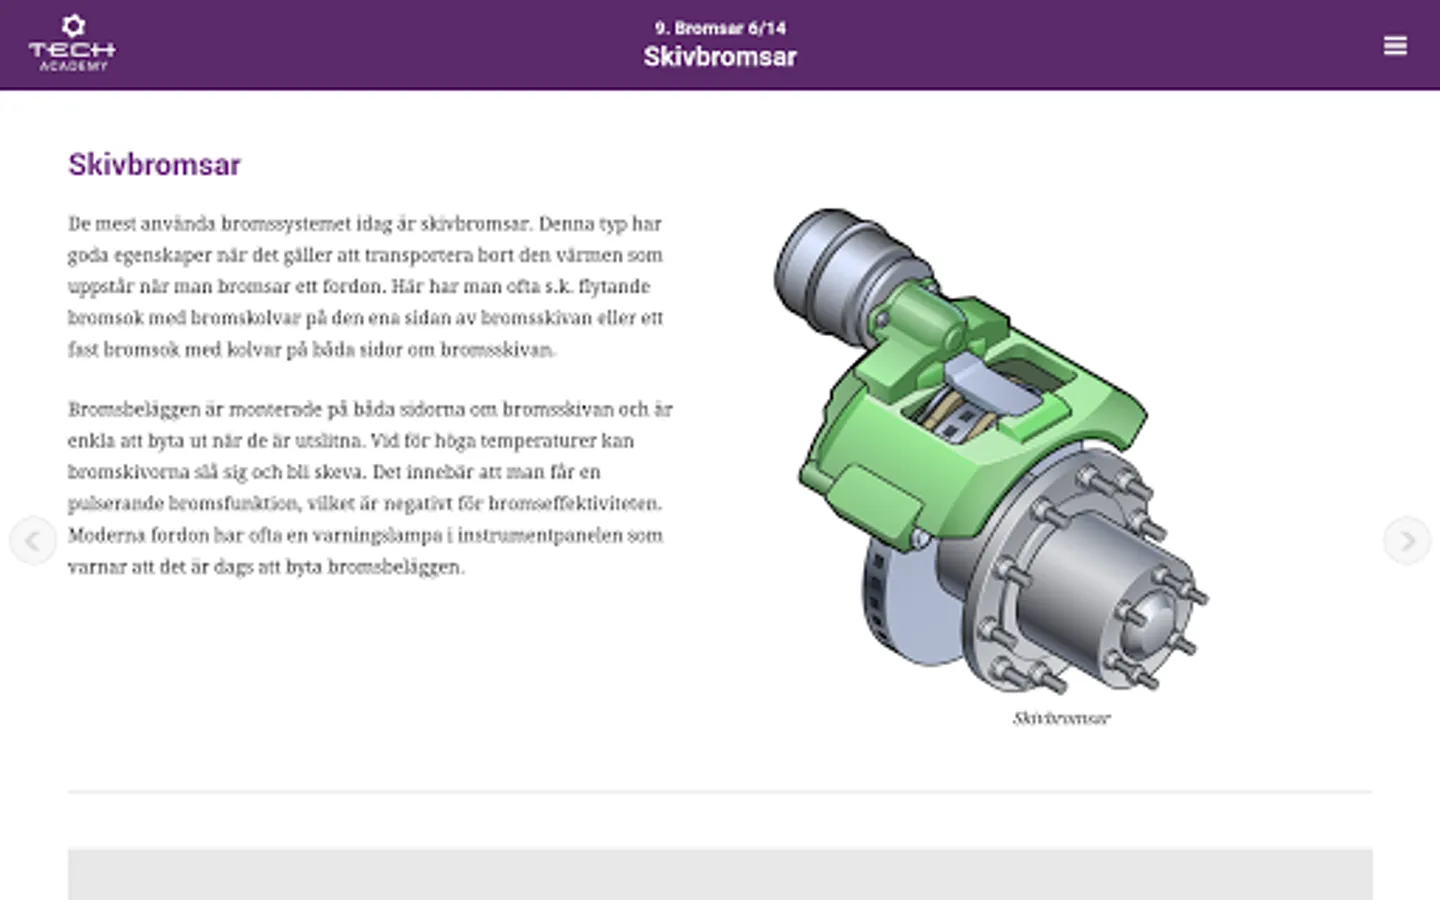Open the hamburger menu

point(1395,45)
